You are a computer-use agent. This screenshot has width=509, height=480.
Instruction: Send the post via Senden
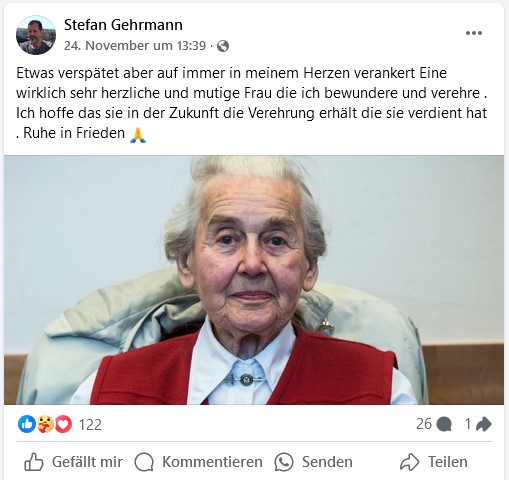pos(313,462)
